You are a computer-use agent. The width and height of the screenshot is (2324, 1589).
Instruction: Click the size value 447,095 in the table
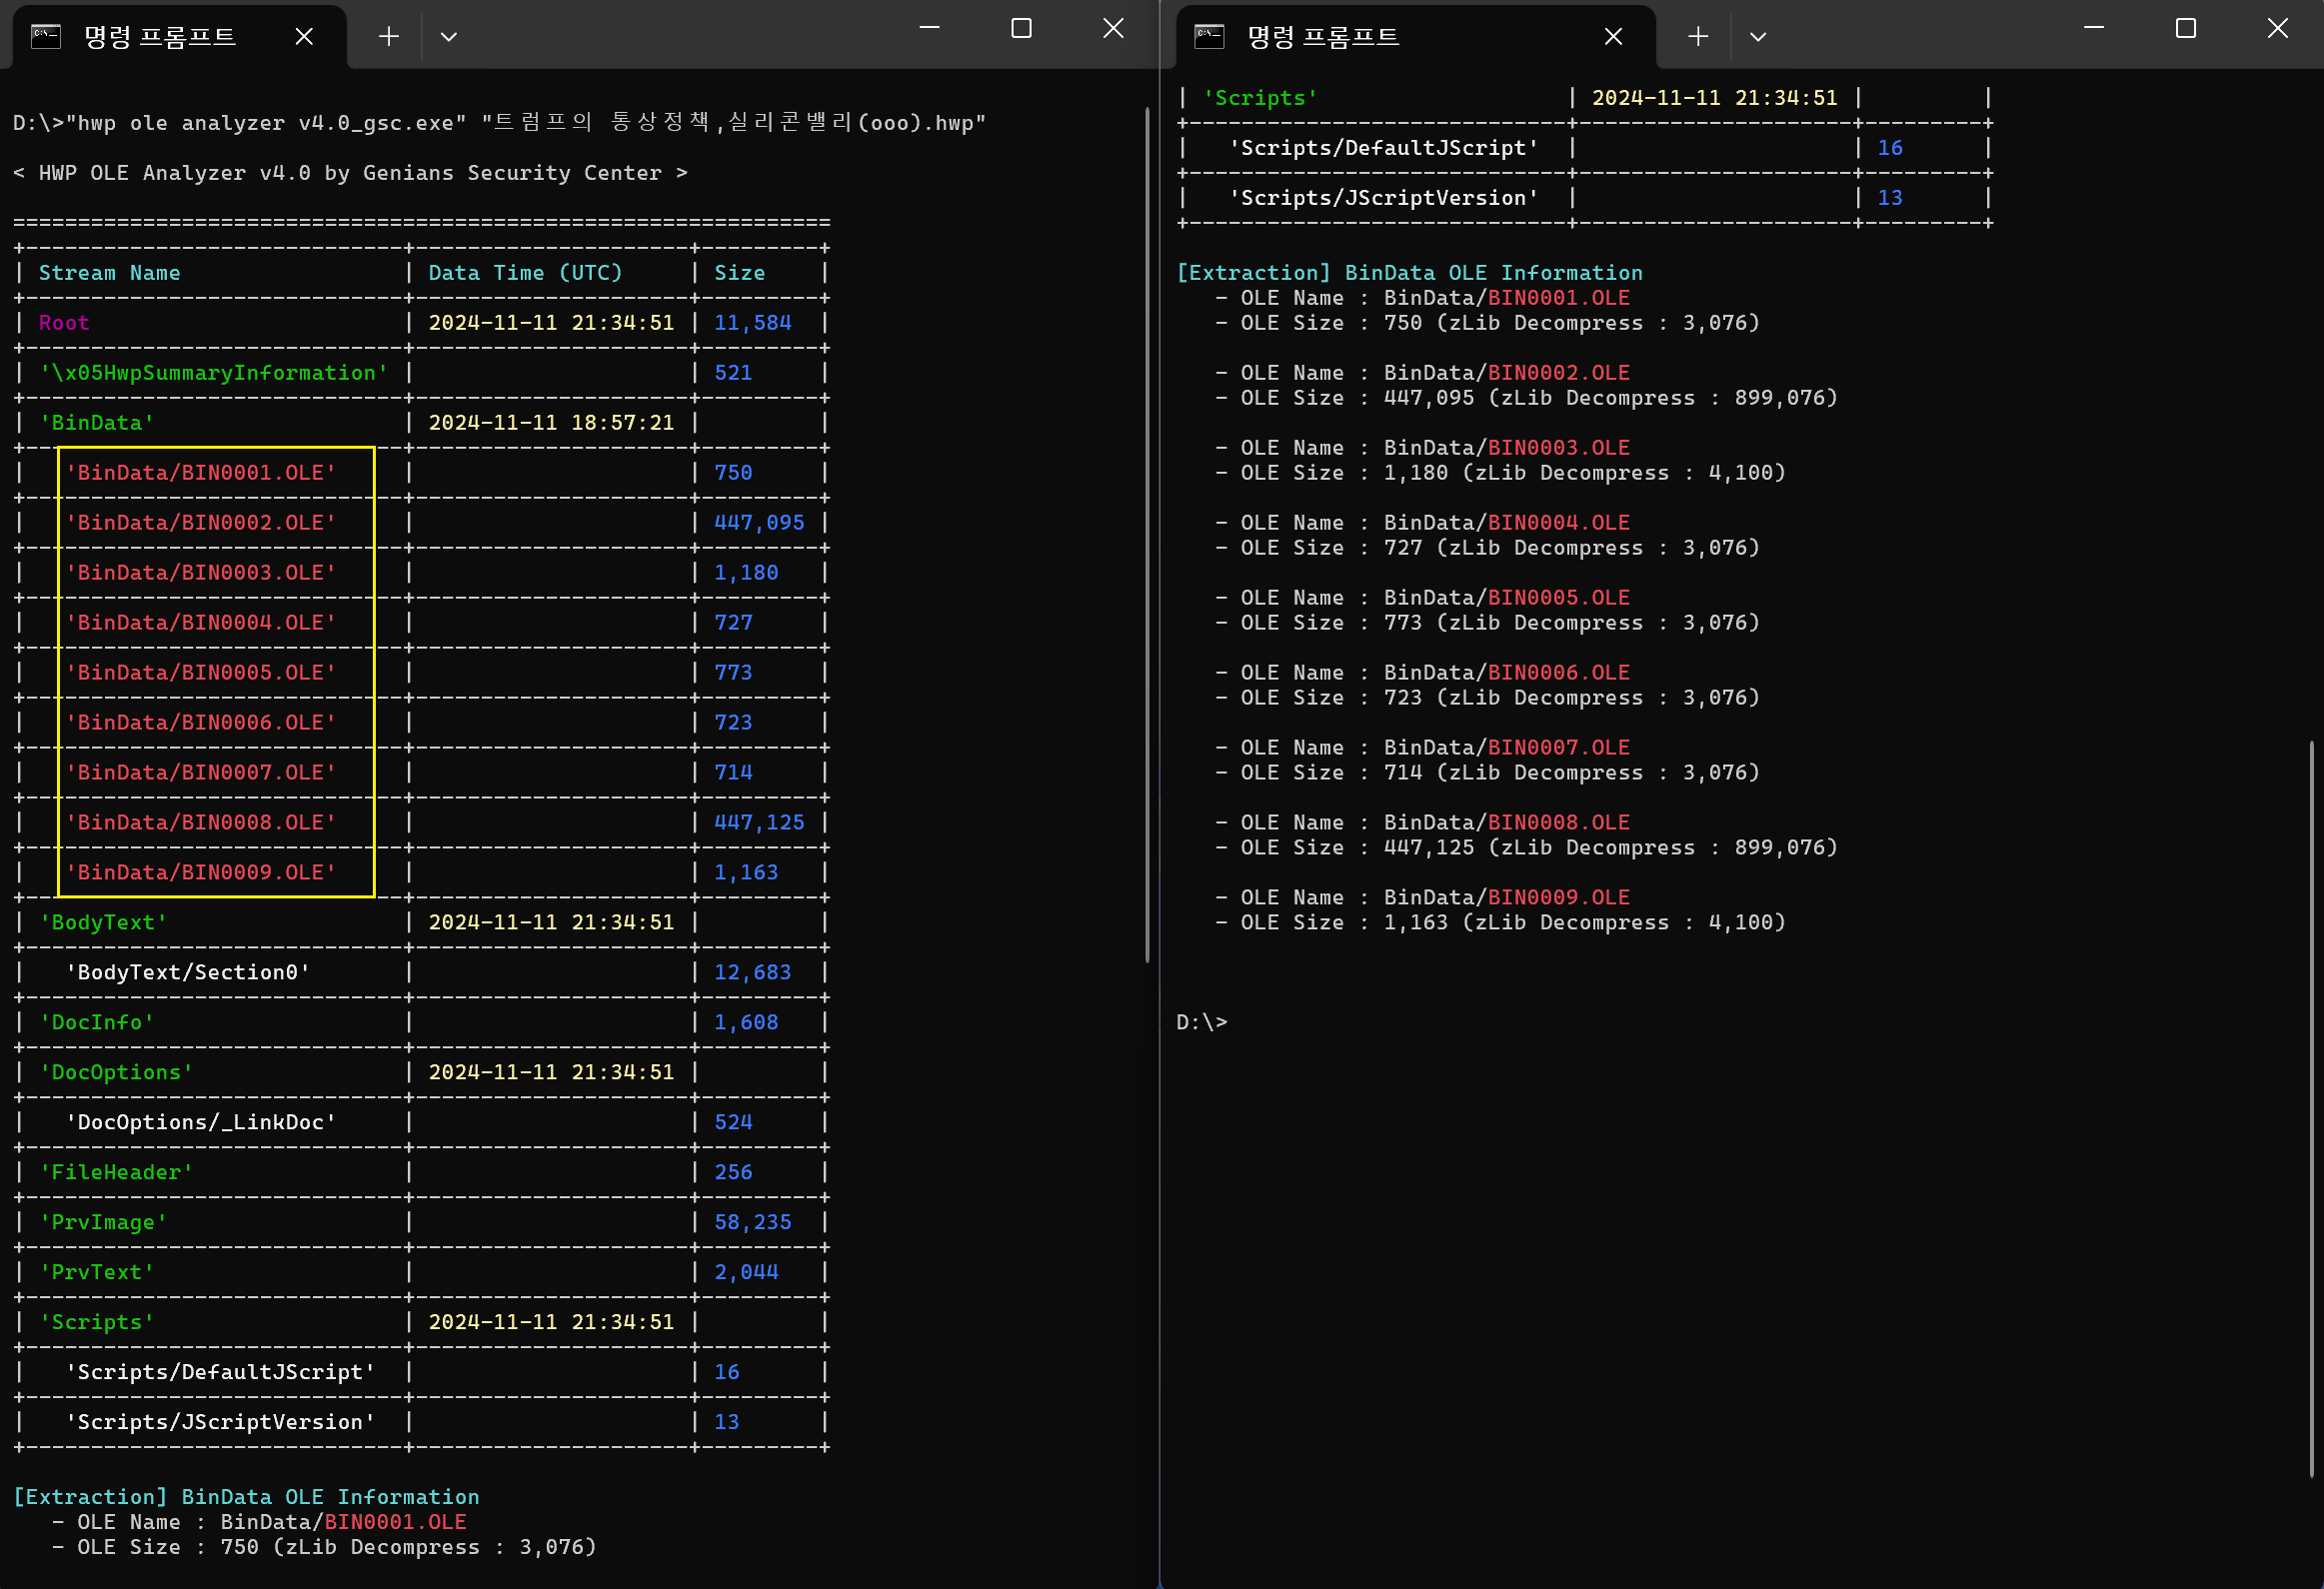pyautogui.click(x=759, y=523)
